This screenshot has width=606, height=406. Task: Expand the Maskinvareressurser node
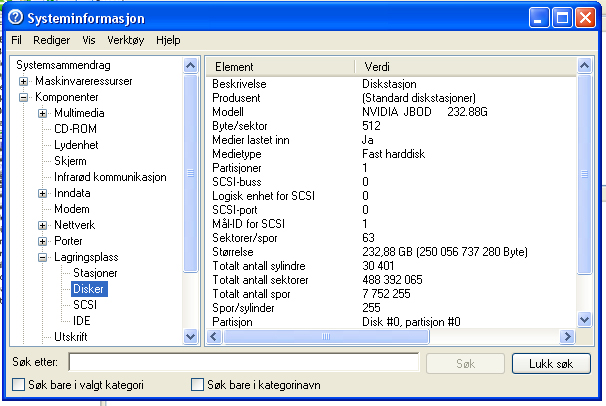coord(24,82)
